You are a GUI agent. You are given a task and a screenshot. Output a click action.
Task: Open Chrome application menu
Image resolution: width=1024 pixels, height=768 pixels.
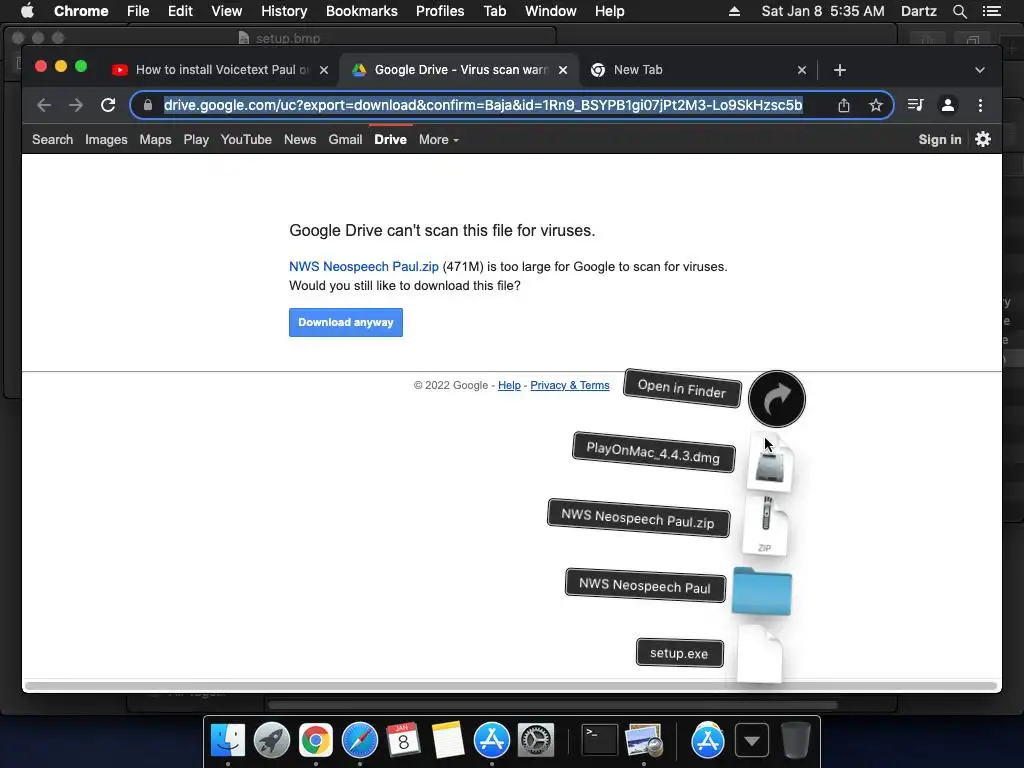[81, 11]
